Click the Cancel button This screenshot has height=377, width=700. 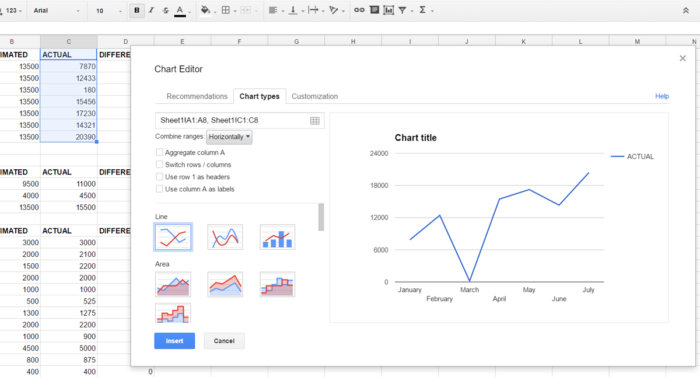point(224,341)
